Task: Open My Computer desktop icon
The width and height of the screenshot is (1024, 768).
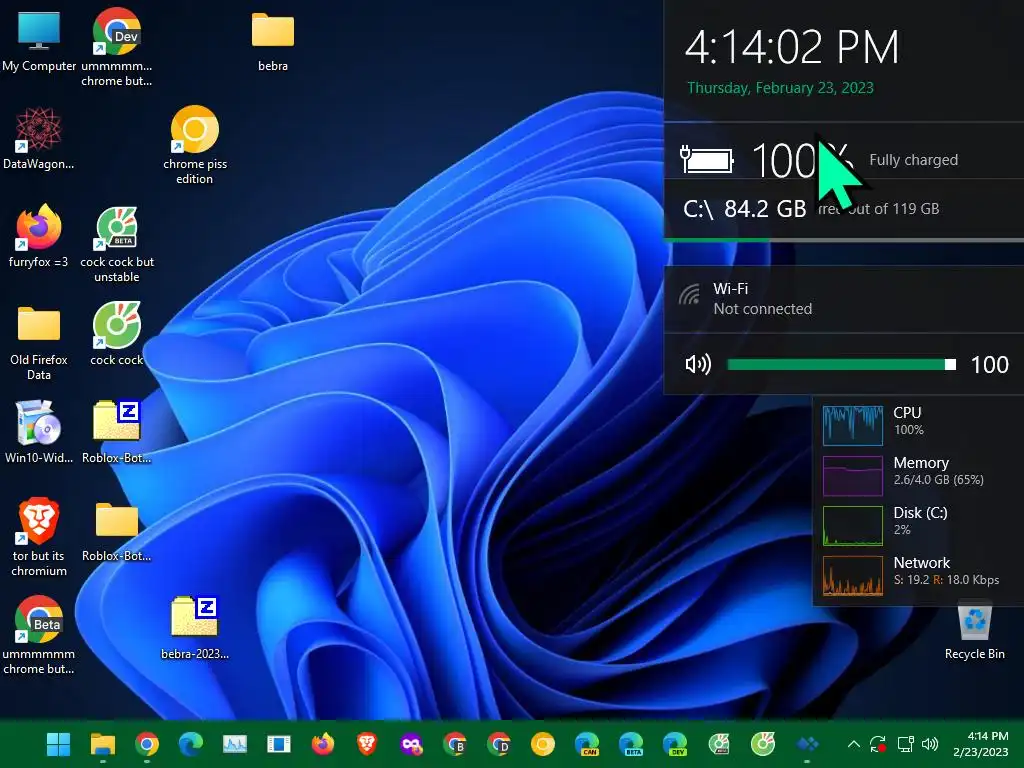Action: click(39, 41)
